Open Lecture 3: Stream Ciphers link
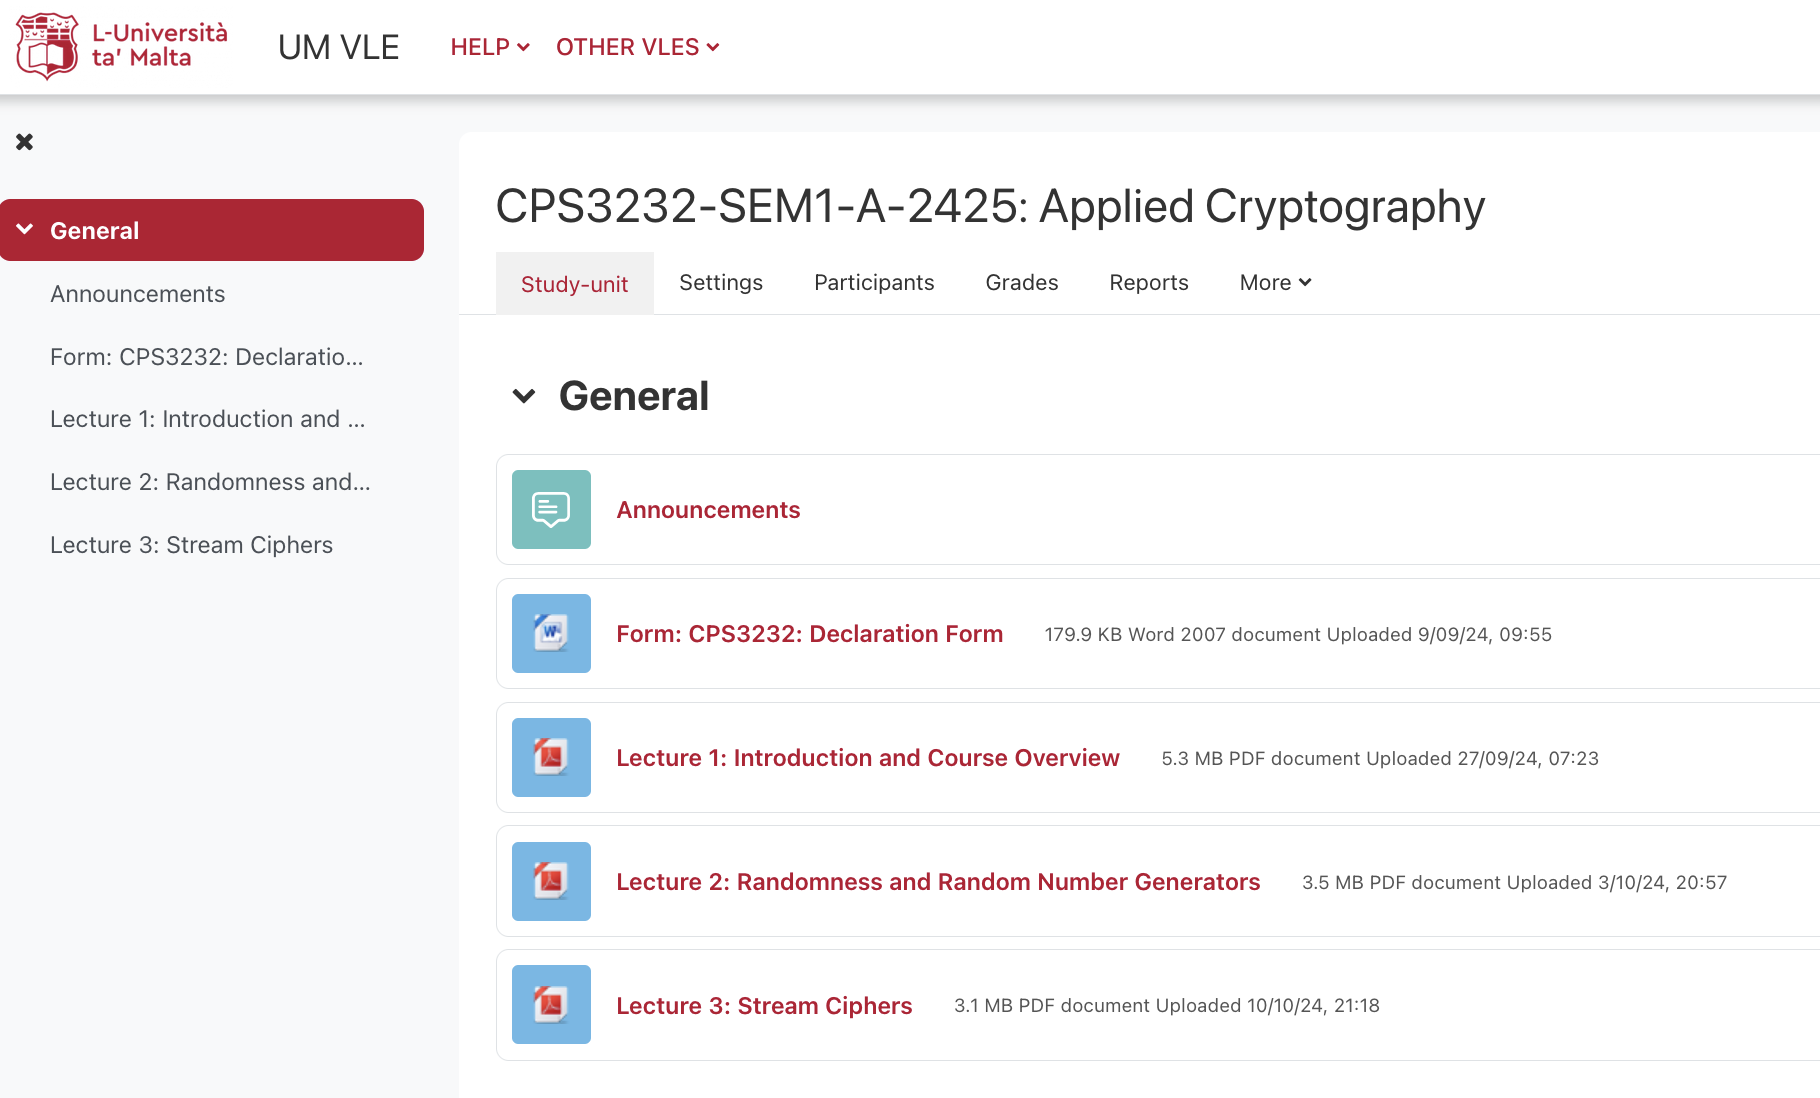The width and height of the screenshot is (1820, 1098). (764, 1006)
